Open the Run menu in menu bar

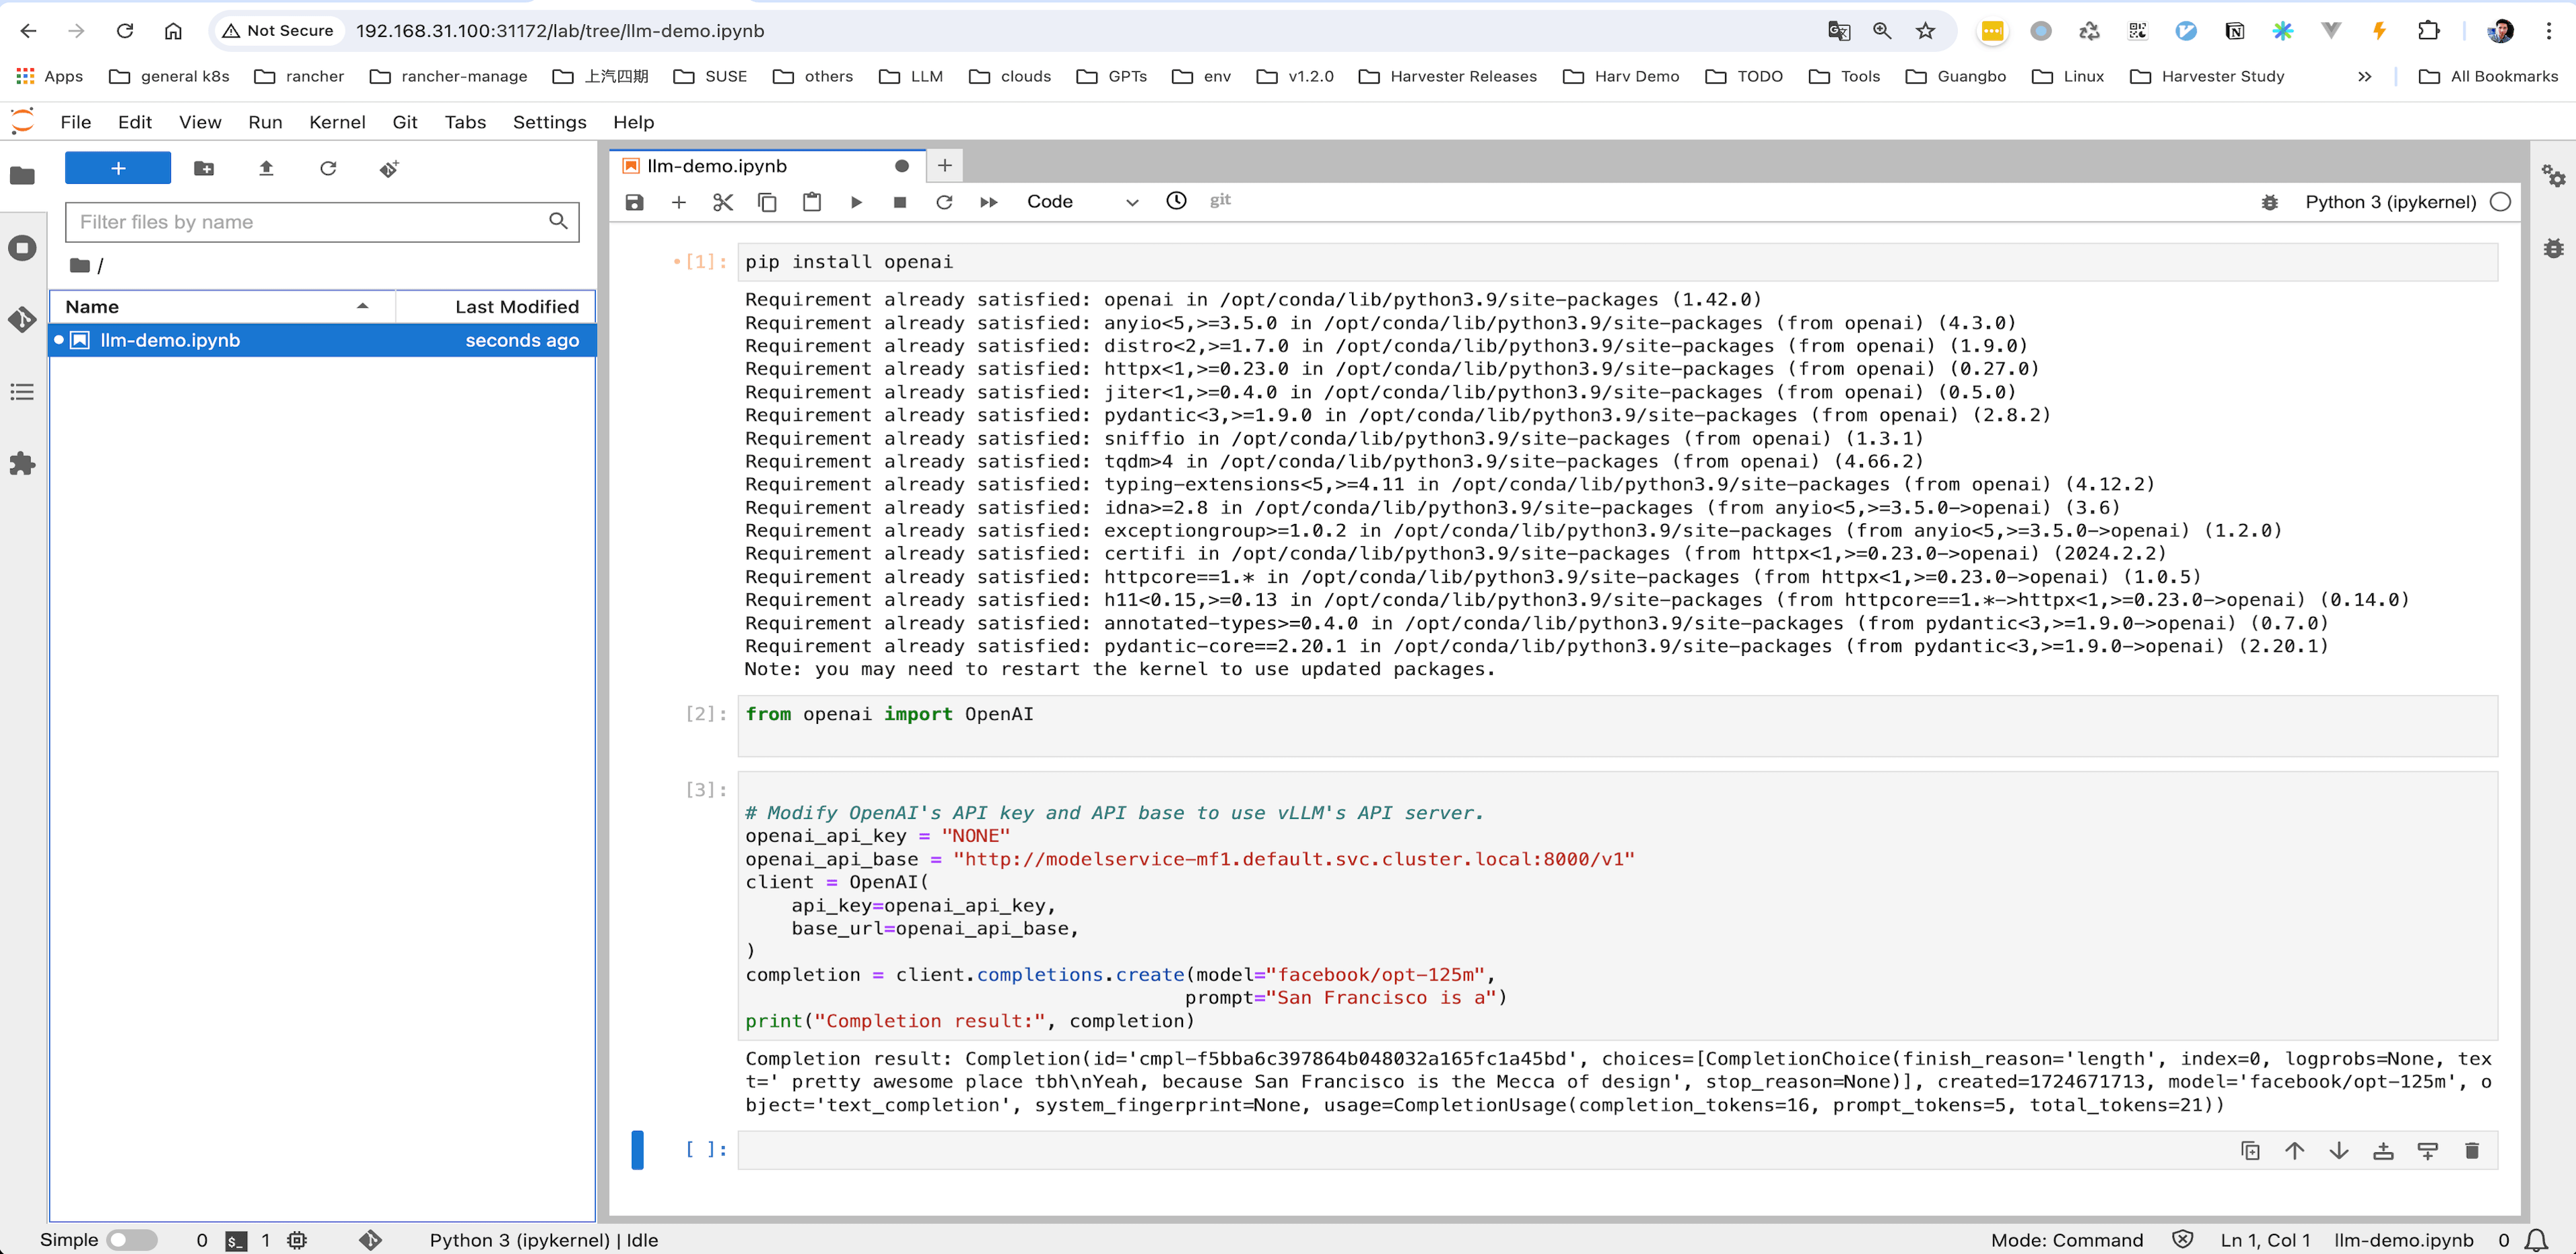[x=265, y=122]
